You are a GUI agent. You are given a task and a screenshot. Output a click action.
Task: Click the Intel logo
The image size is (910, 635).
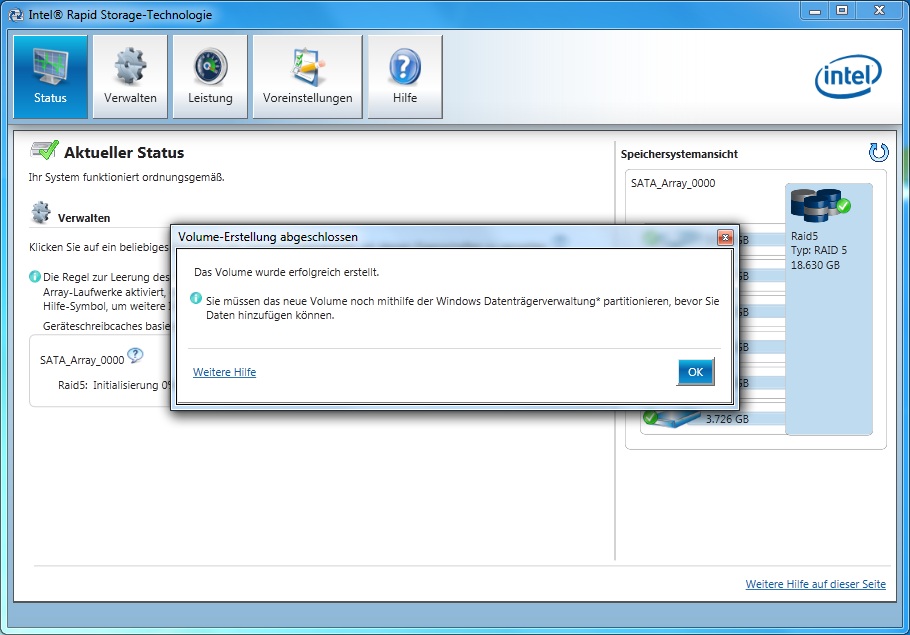848,76
